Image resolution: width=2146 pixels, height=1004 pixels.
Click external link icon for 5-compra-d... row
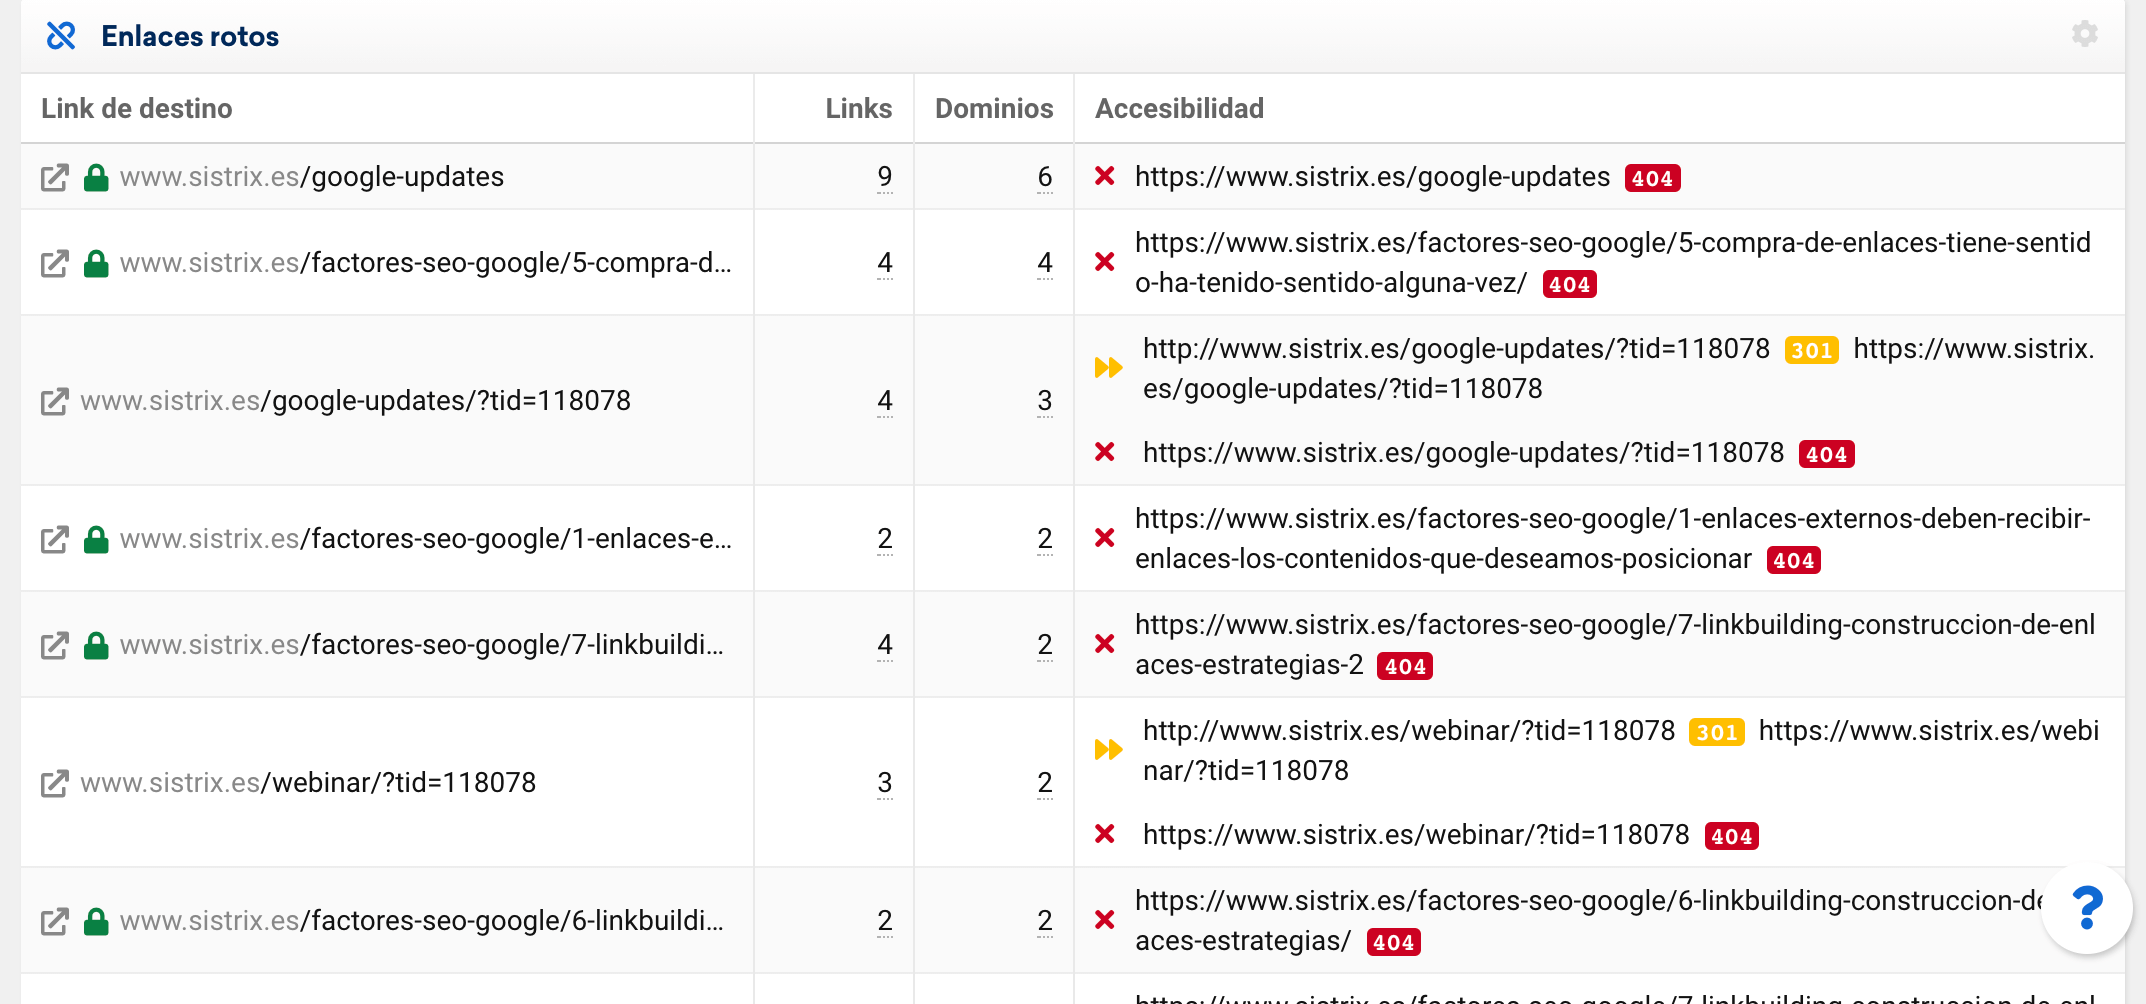(54, 264)
